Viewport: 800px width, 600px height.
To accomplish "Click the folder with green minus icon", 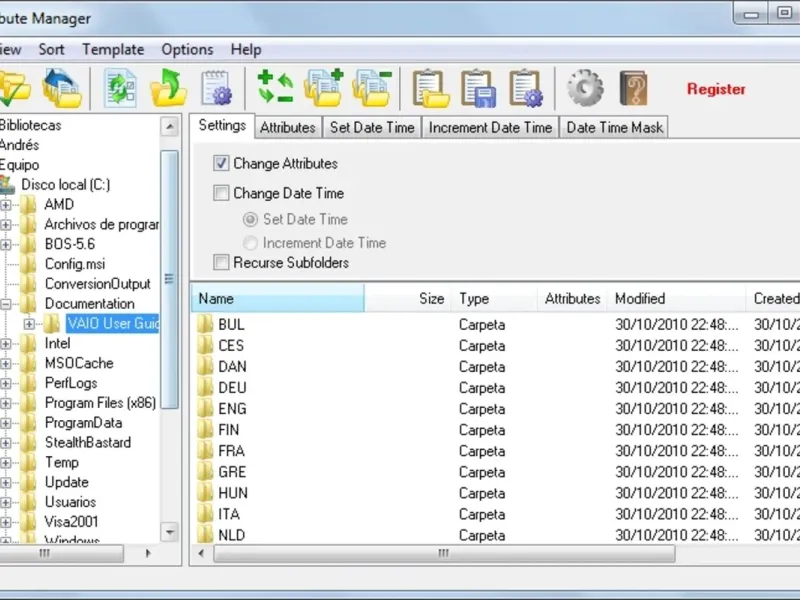I will pos(372,88).
